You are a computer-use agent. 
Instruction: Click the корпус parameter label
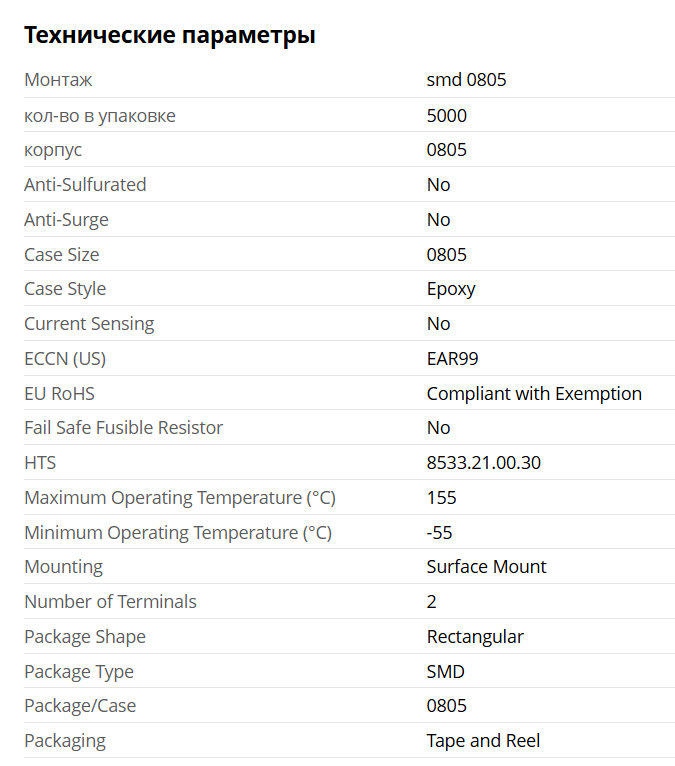53,150
